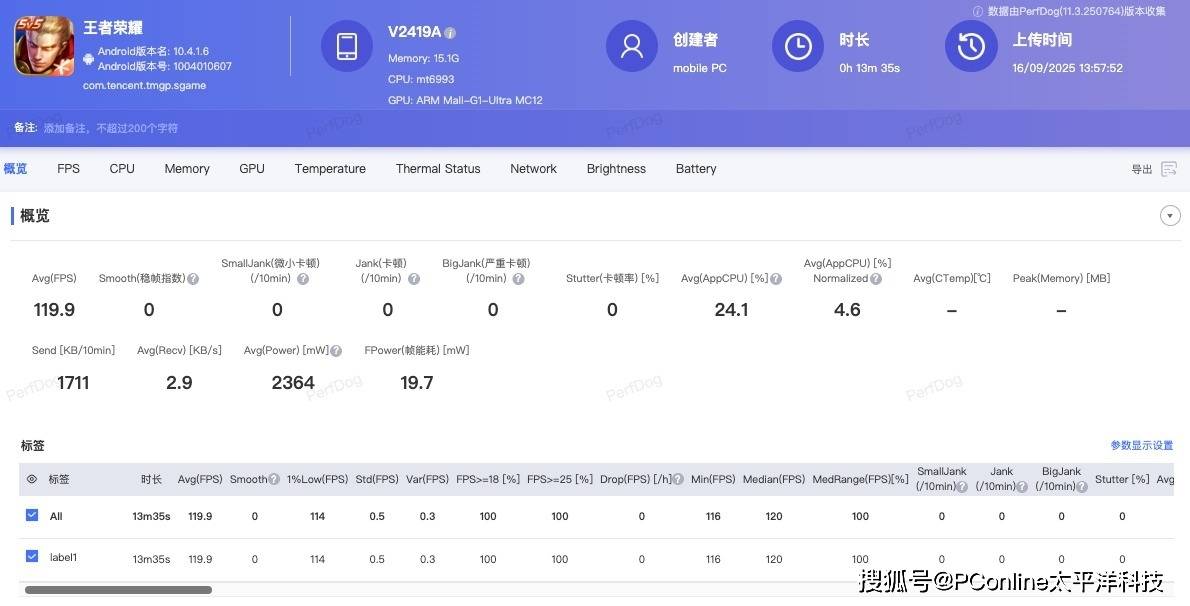Viewport: 1190px width, 606px height.
Task: Click the 导出 export button
Action: pos(1142,170)
